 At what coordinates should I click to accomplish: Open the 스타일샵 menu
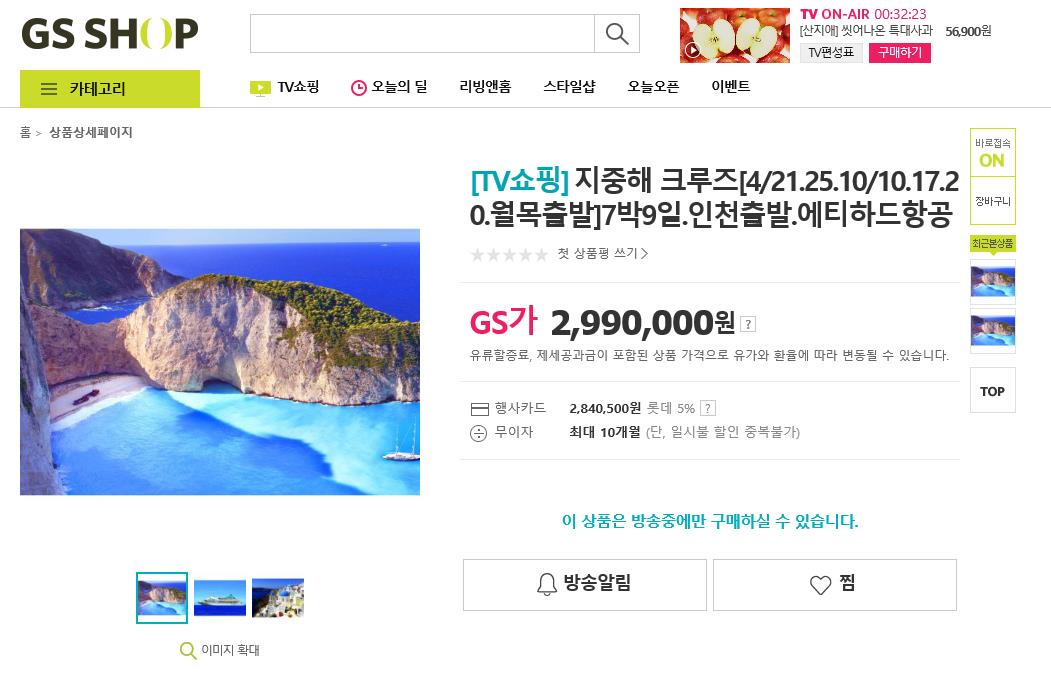click(569, 86)
